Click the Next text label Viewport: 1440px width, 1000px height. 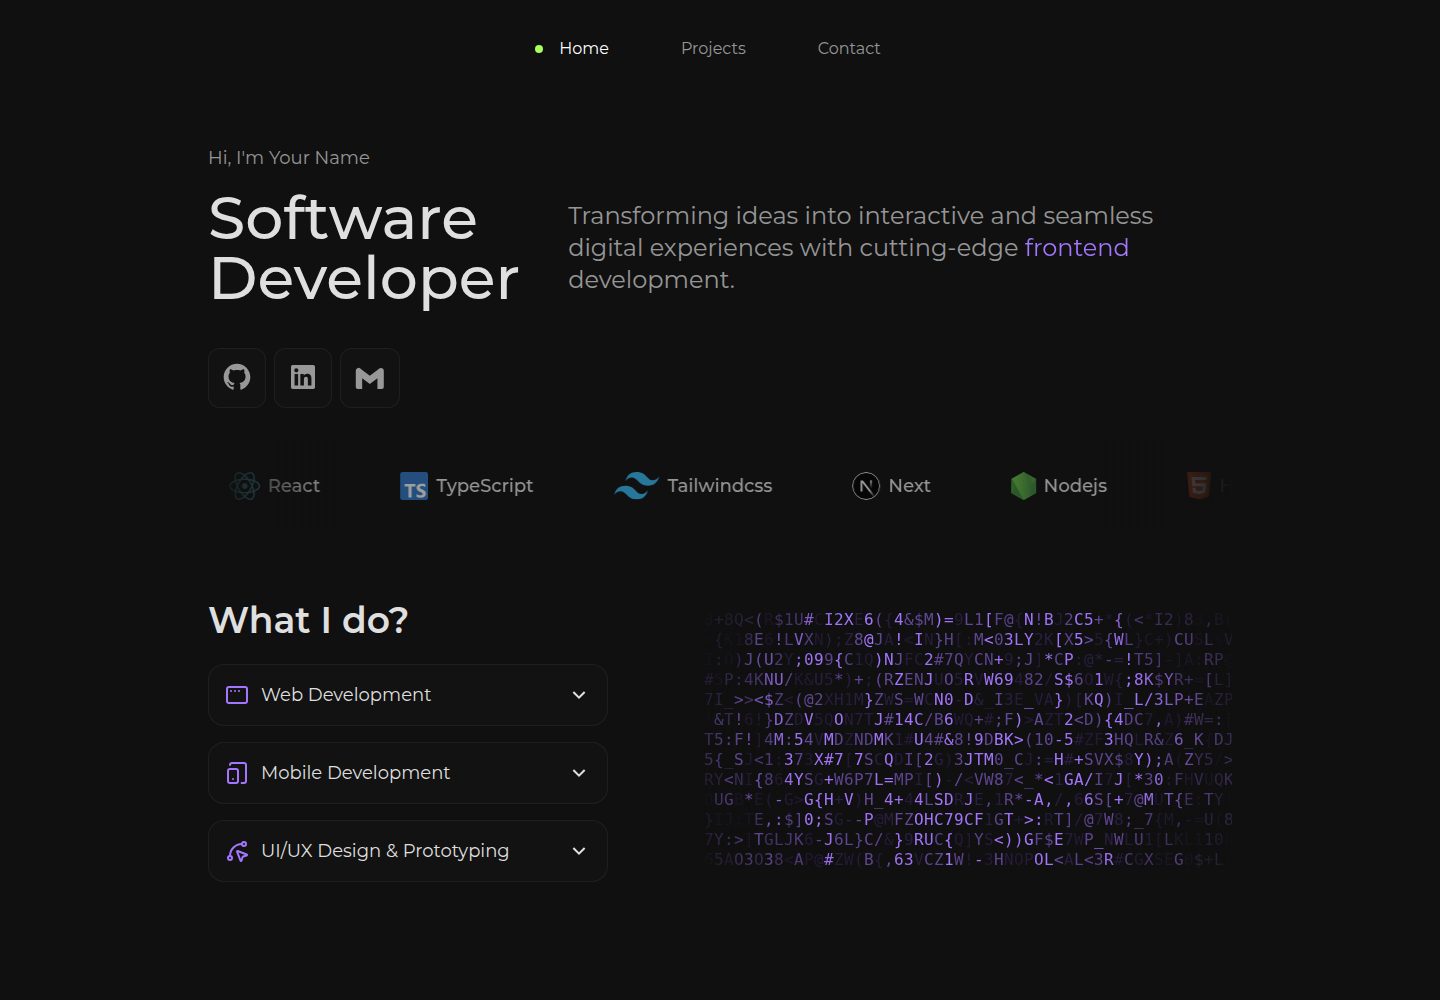909,486
